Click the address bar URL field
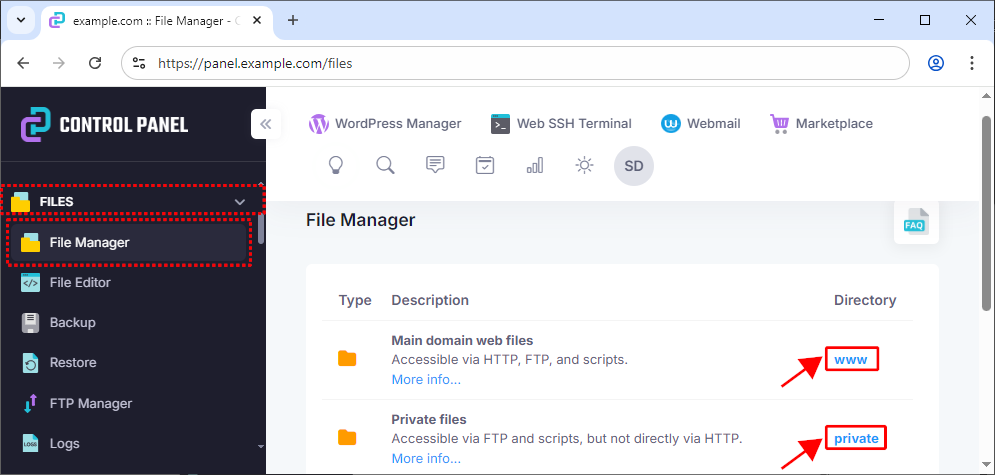The height and width of the screenshot is (475, 995). tap(515, 63)
